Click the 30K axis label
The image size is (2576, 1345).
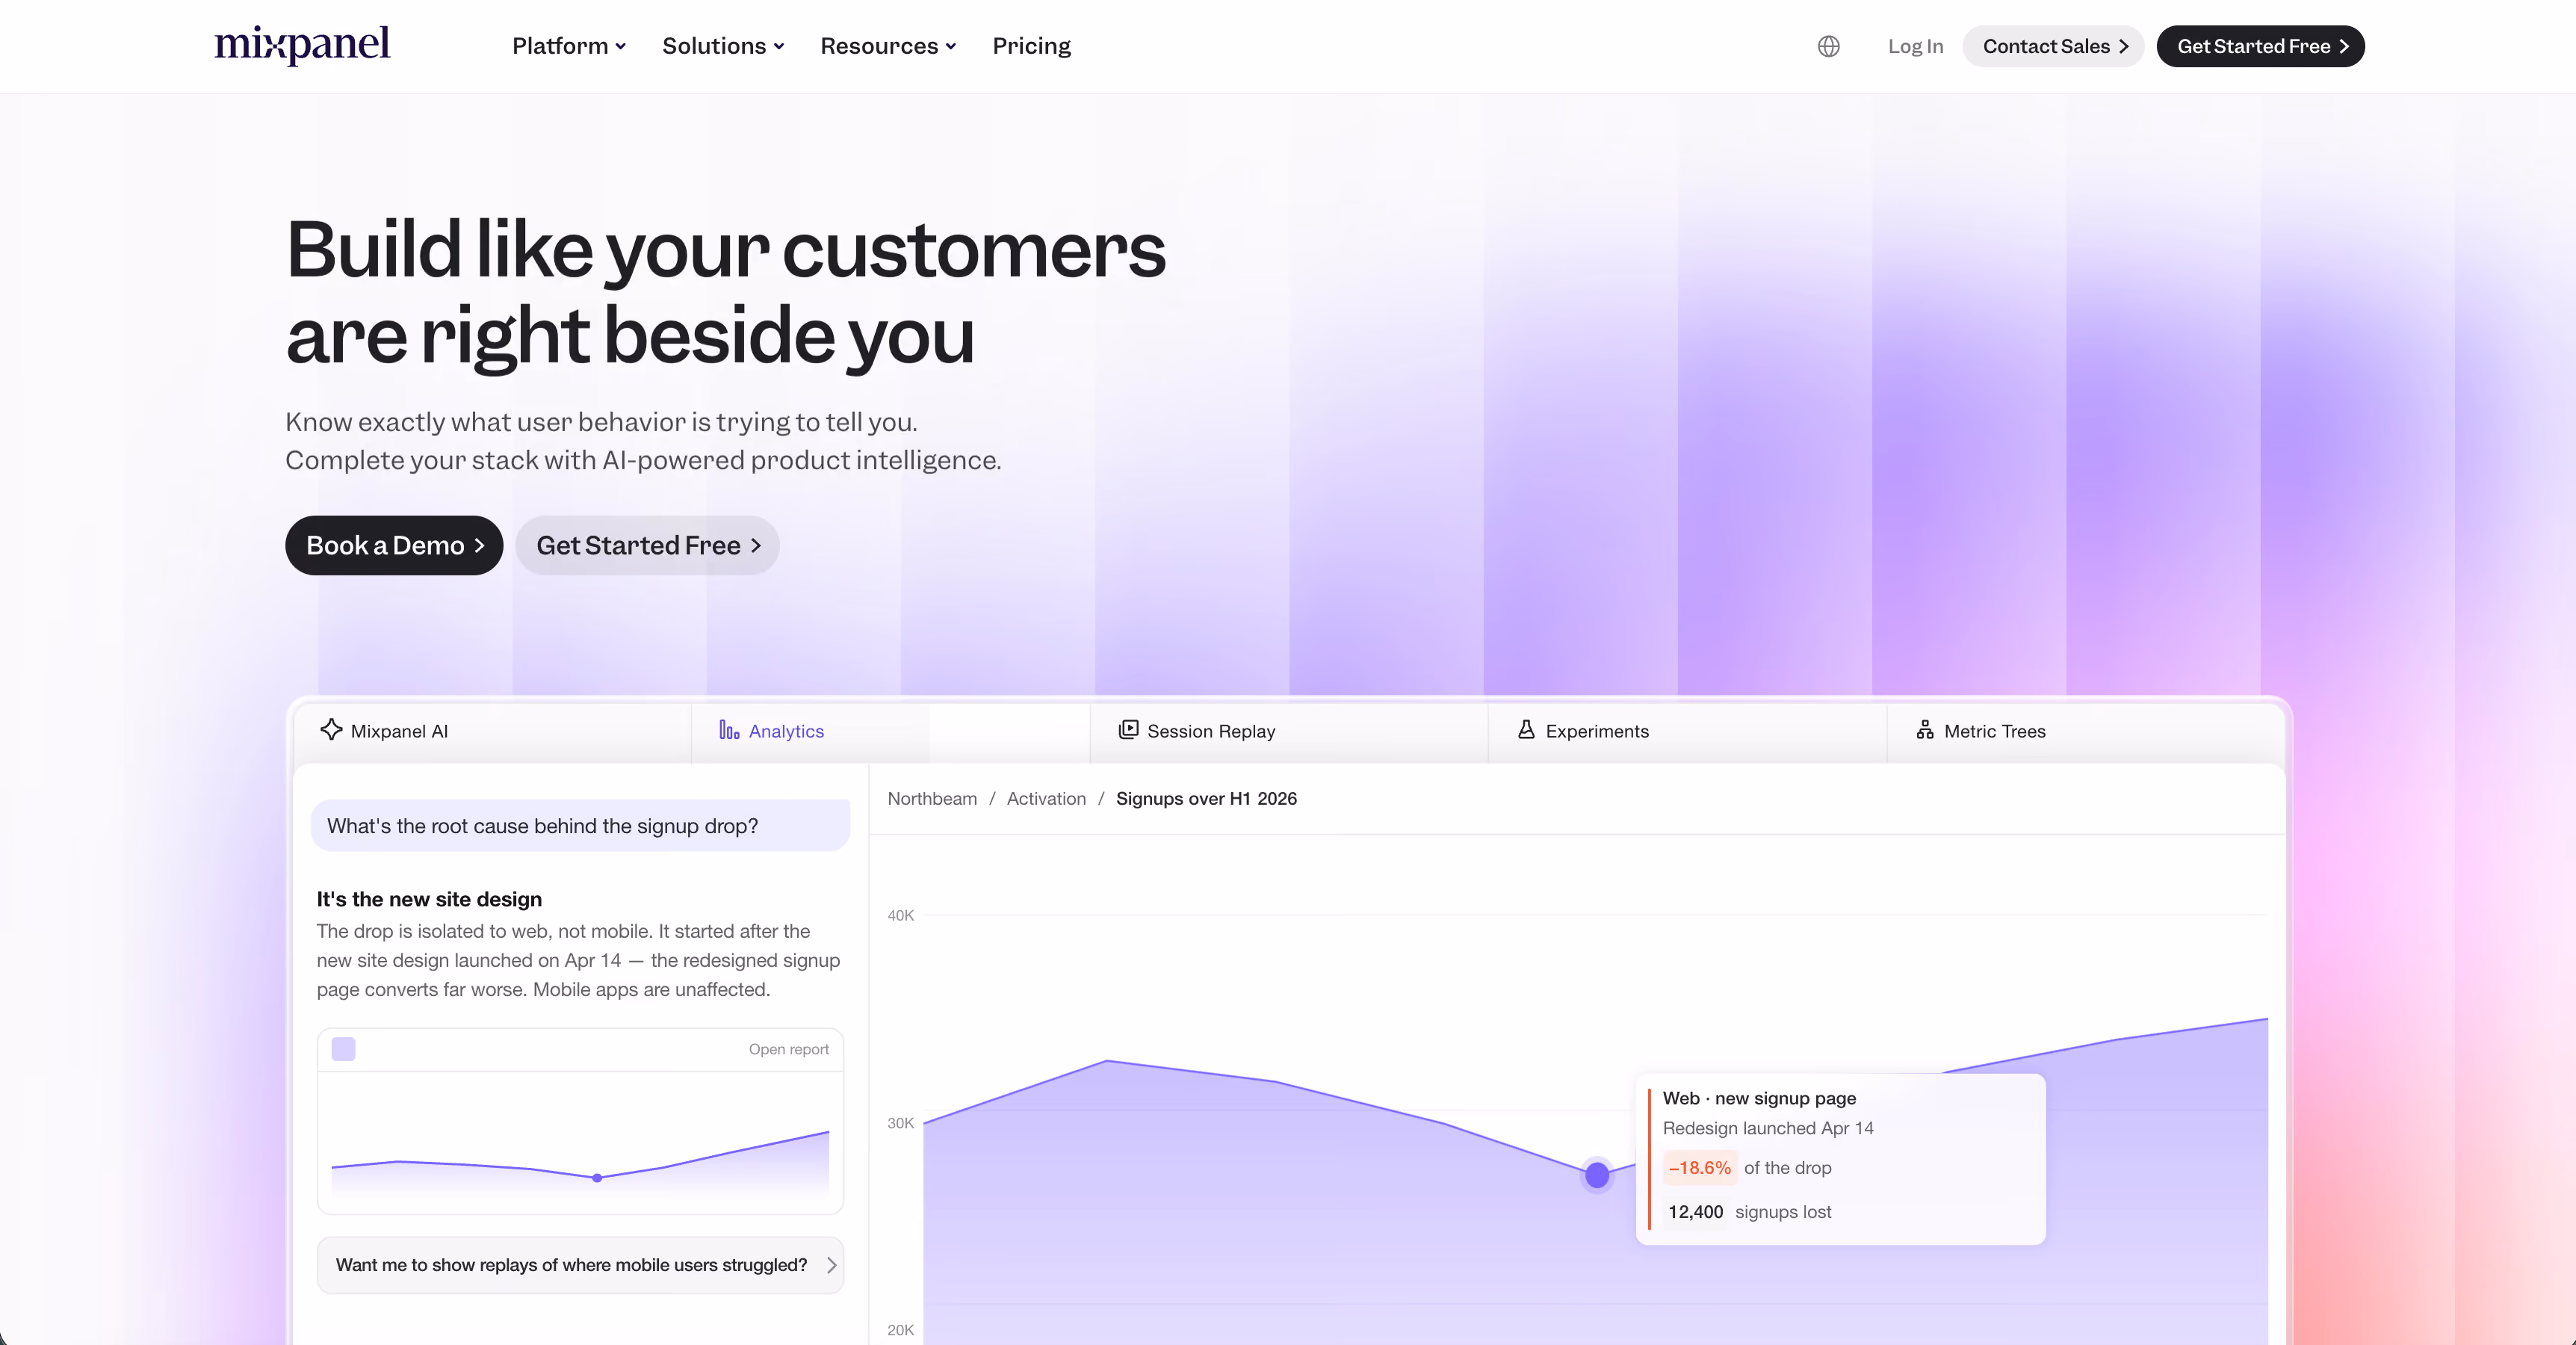(x=900, y=1123)
